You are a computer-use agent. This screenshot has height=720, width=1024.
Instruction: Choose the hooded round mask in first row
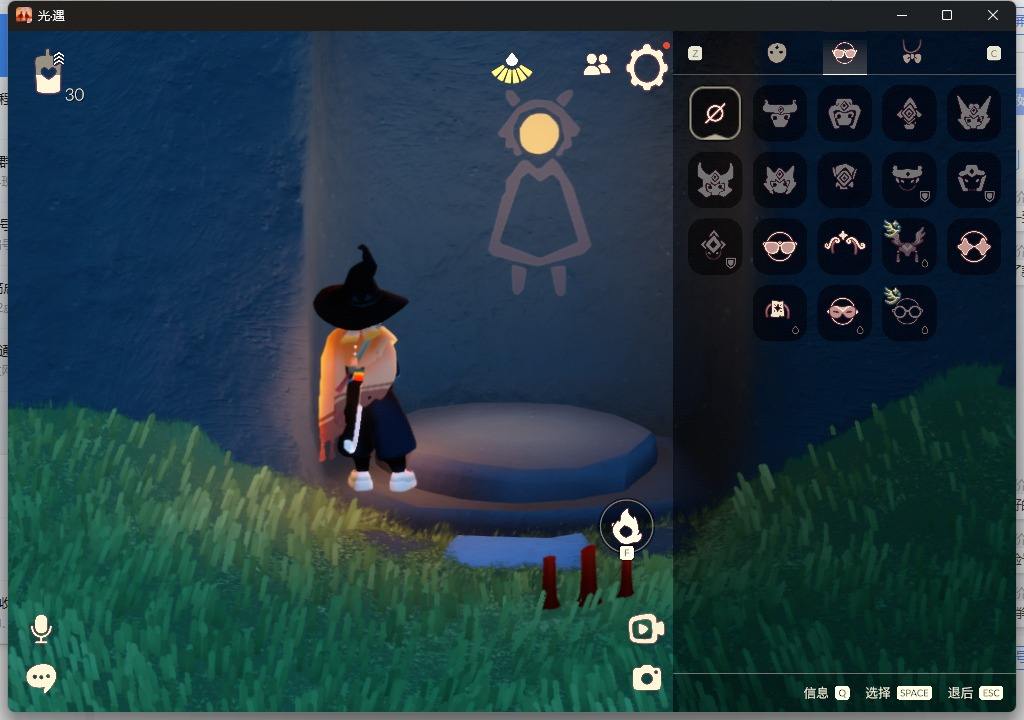point(844,113)
